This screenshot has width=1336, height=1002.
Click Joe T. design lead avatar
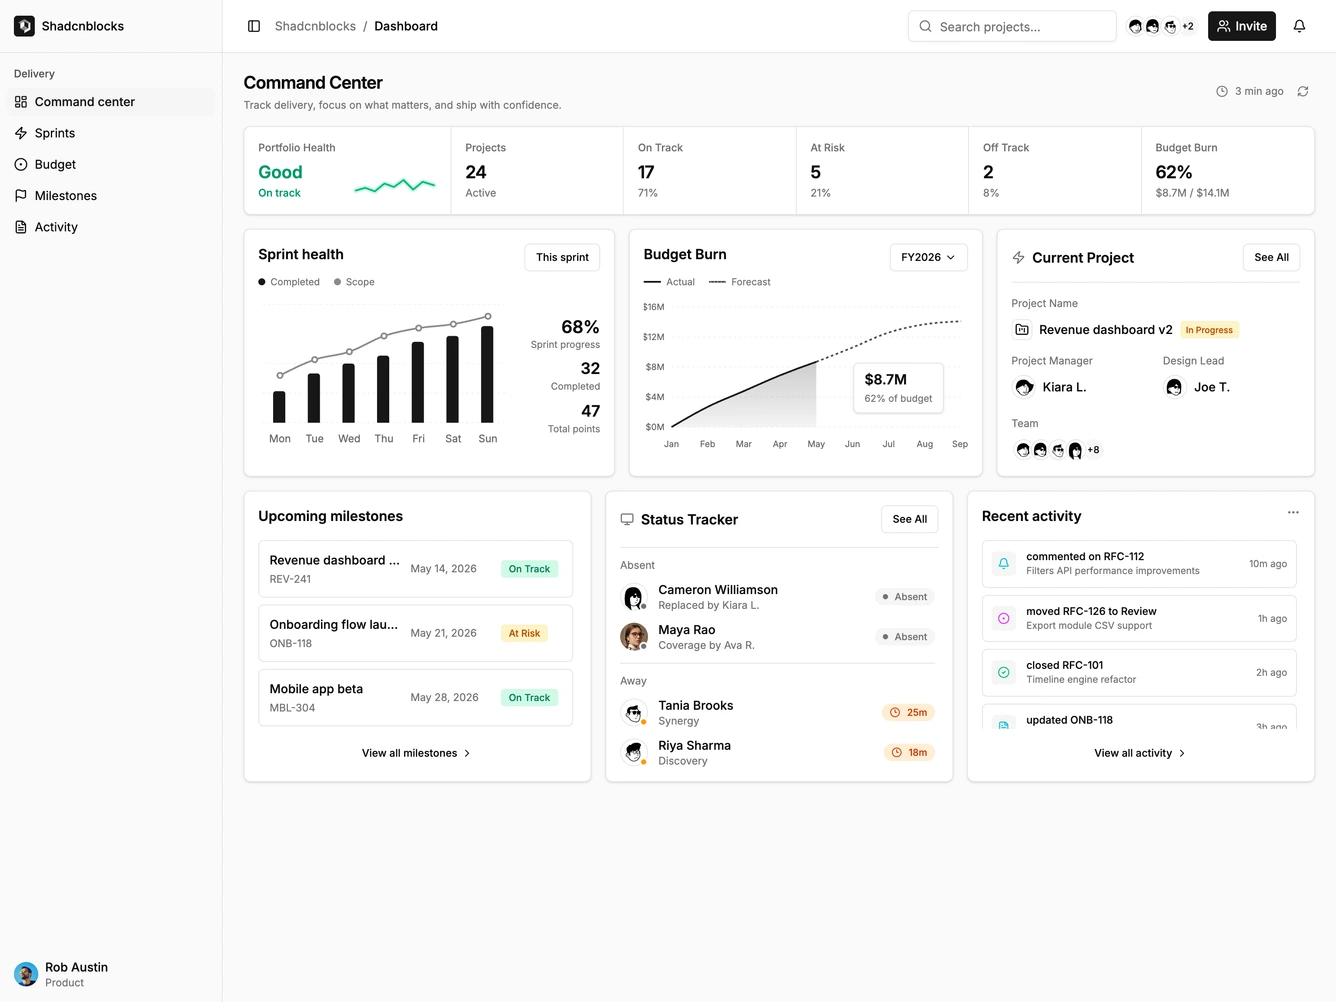click(x=1174, y=387)
